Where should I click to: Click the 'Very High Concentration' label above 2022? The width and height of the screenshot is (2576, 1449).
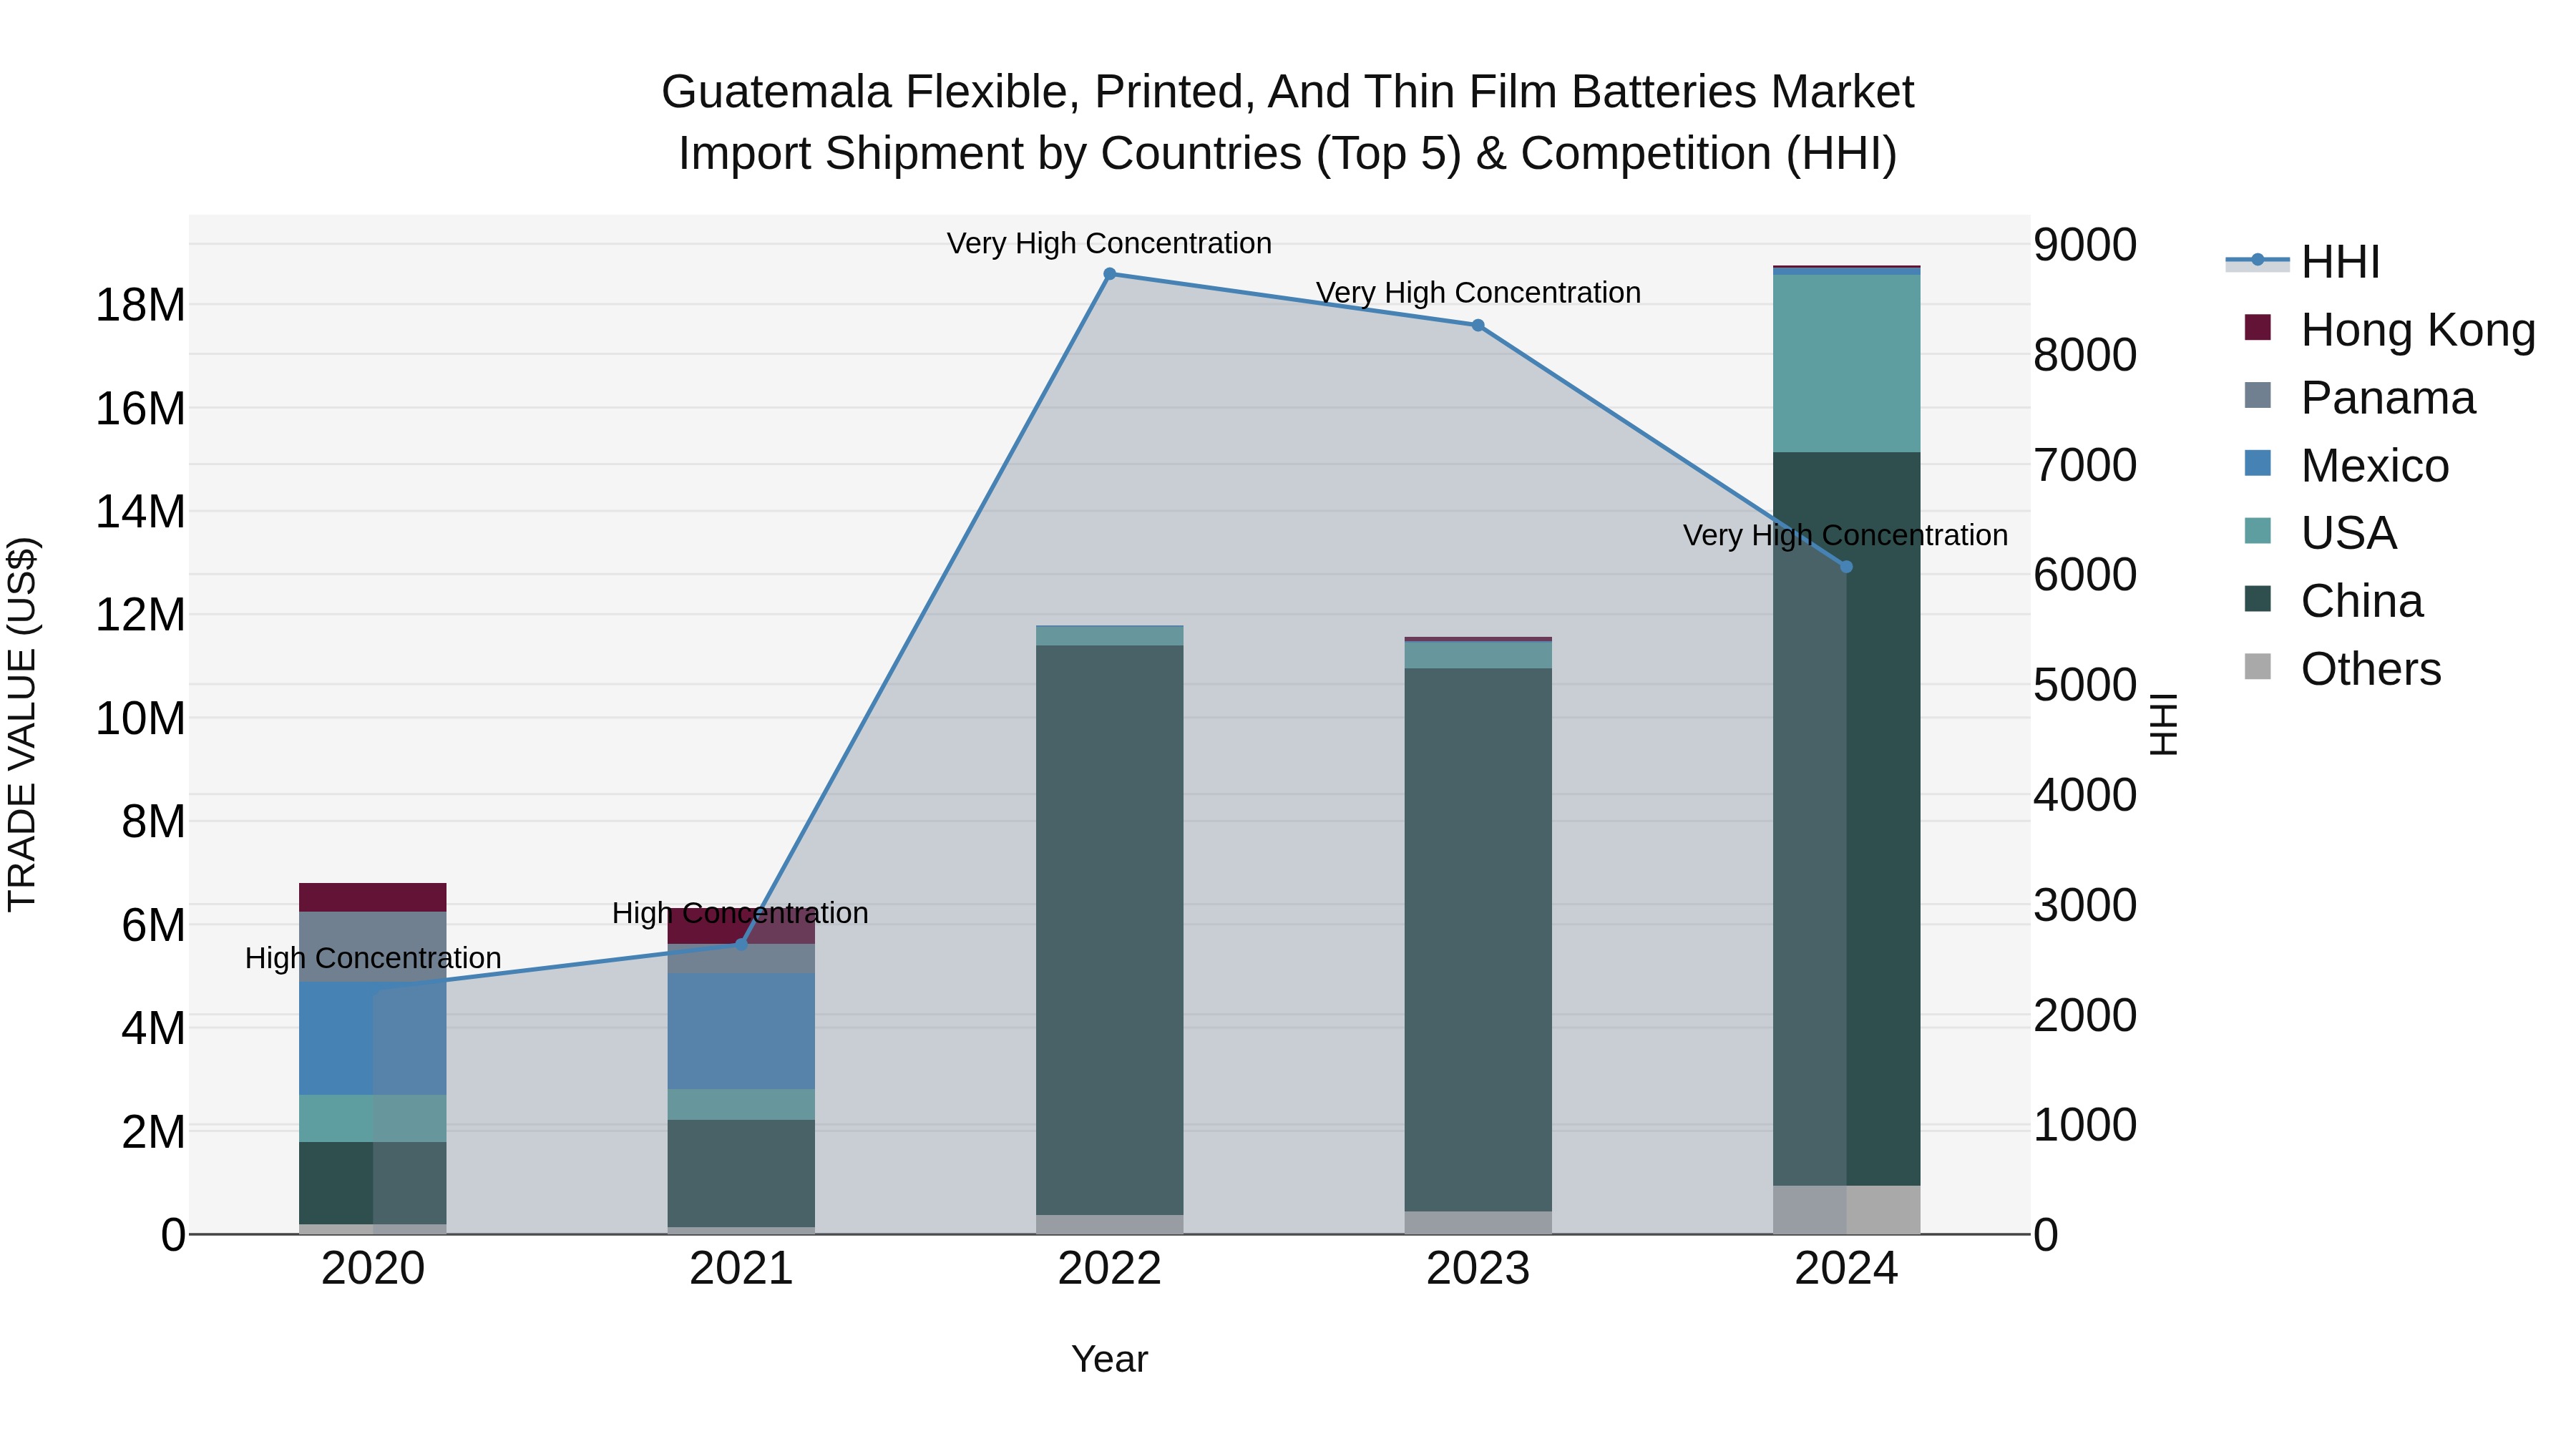[x=1109, y=243]
